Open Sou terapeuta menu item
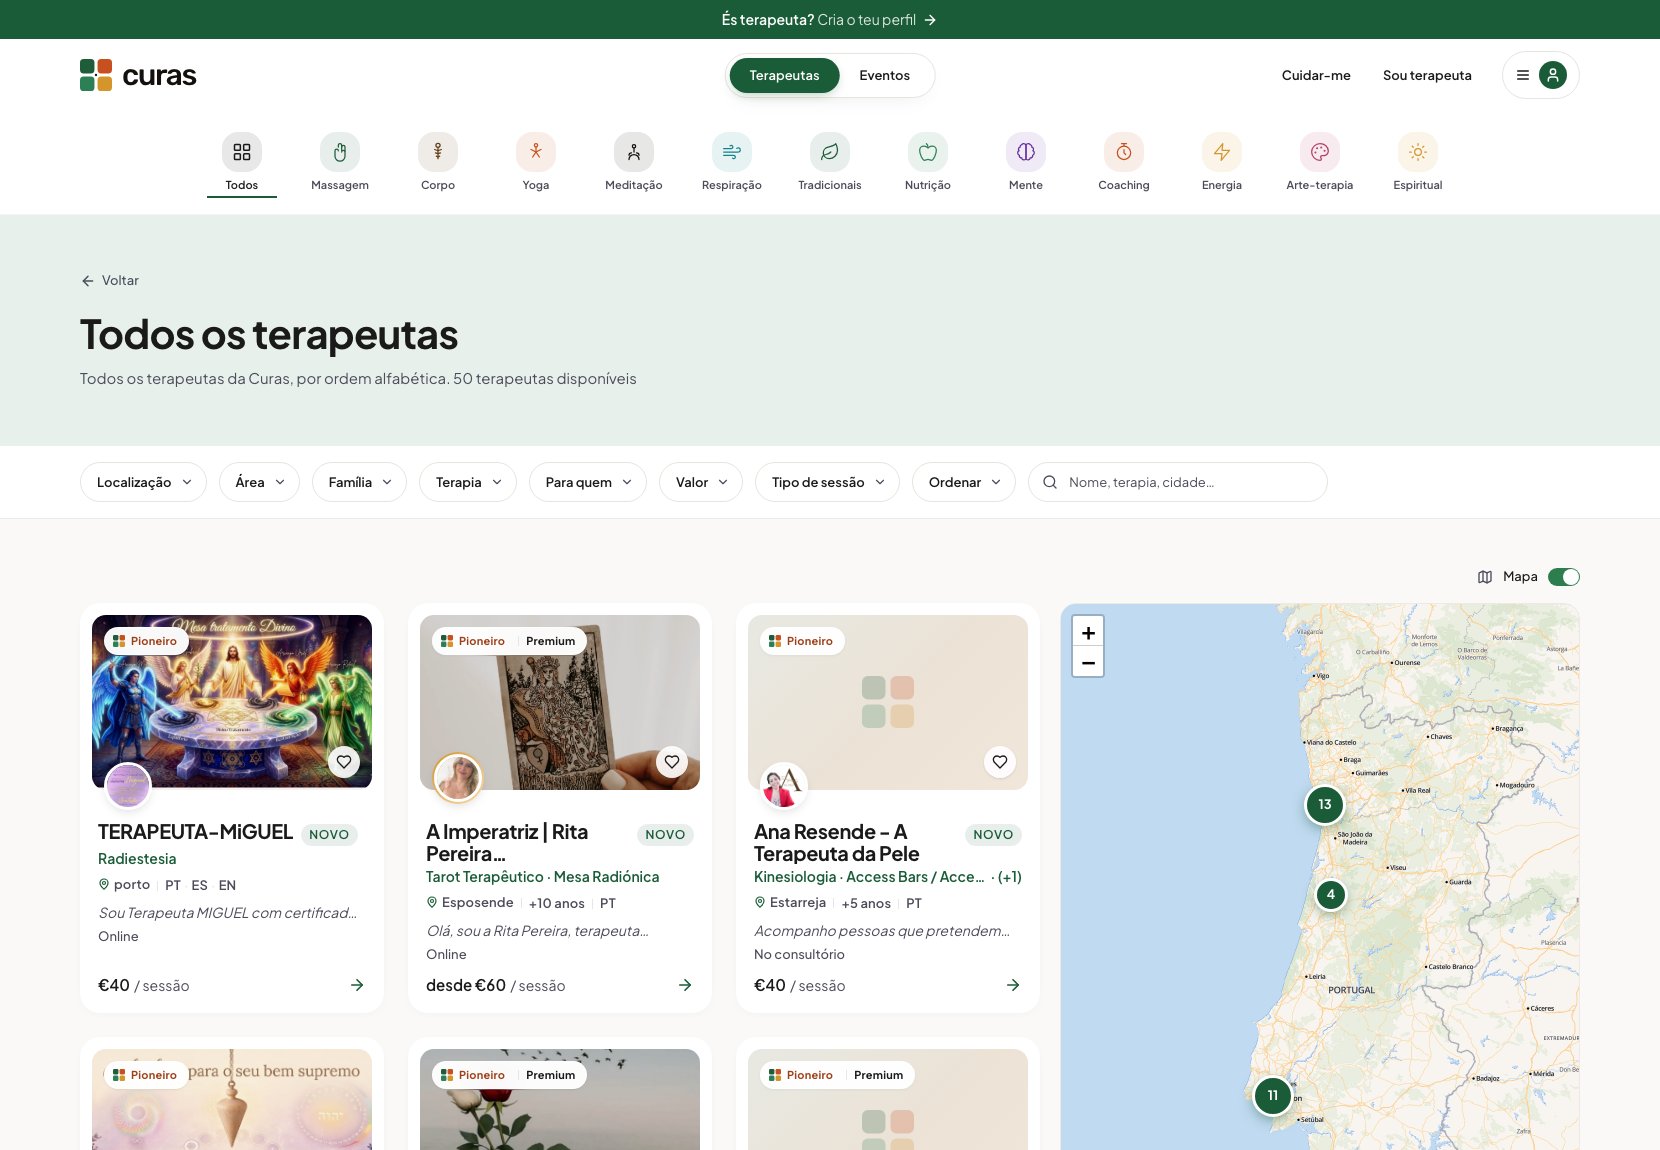The width and height of the screenshot is (1660, 1150). tap(1427, 75)
